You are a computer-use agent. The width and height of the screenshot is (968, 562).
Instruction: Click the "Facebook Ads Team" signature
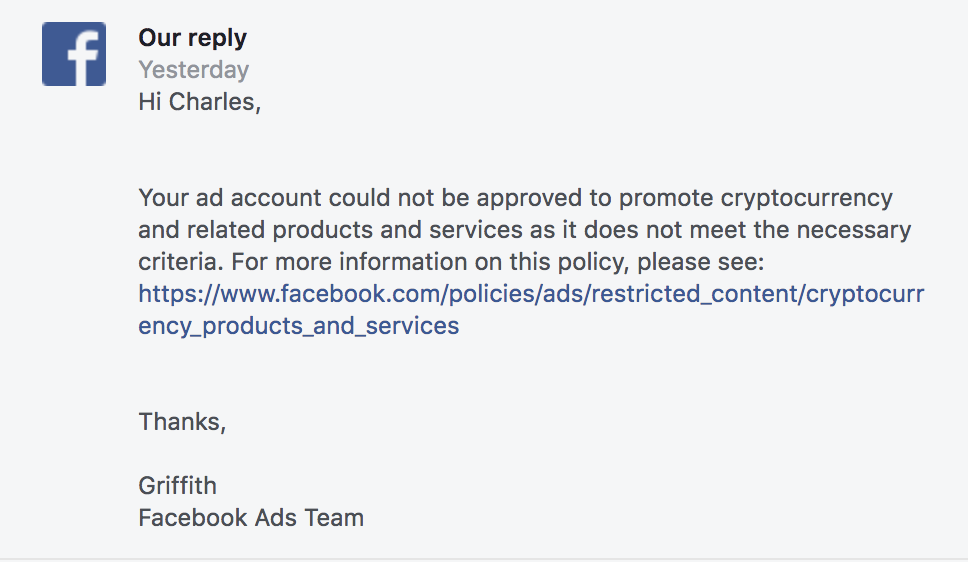point(251,518)
